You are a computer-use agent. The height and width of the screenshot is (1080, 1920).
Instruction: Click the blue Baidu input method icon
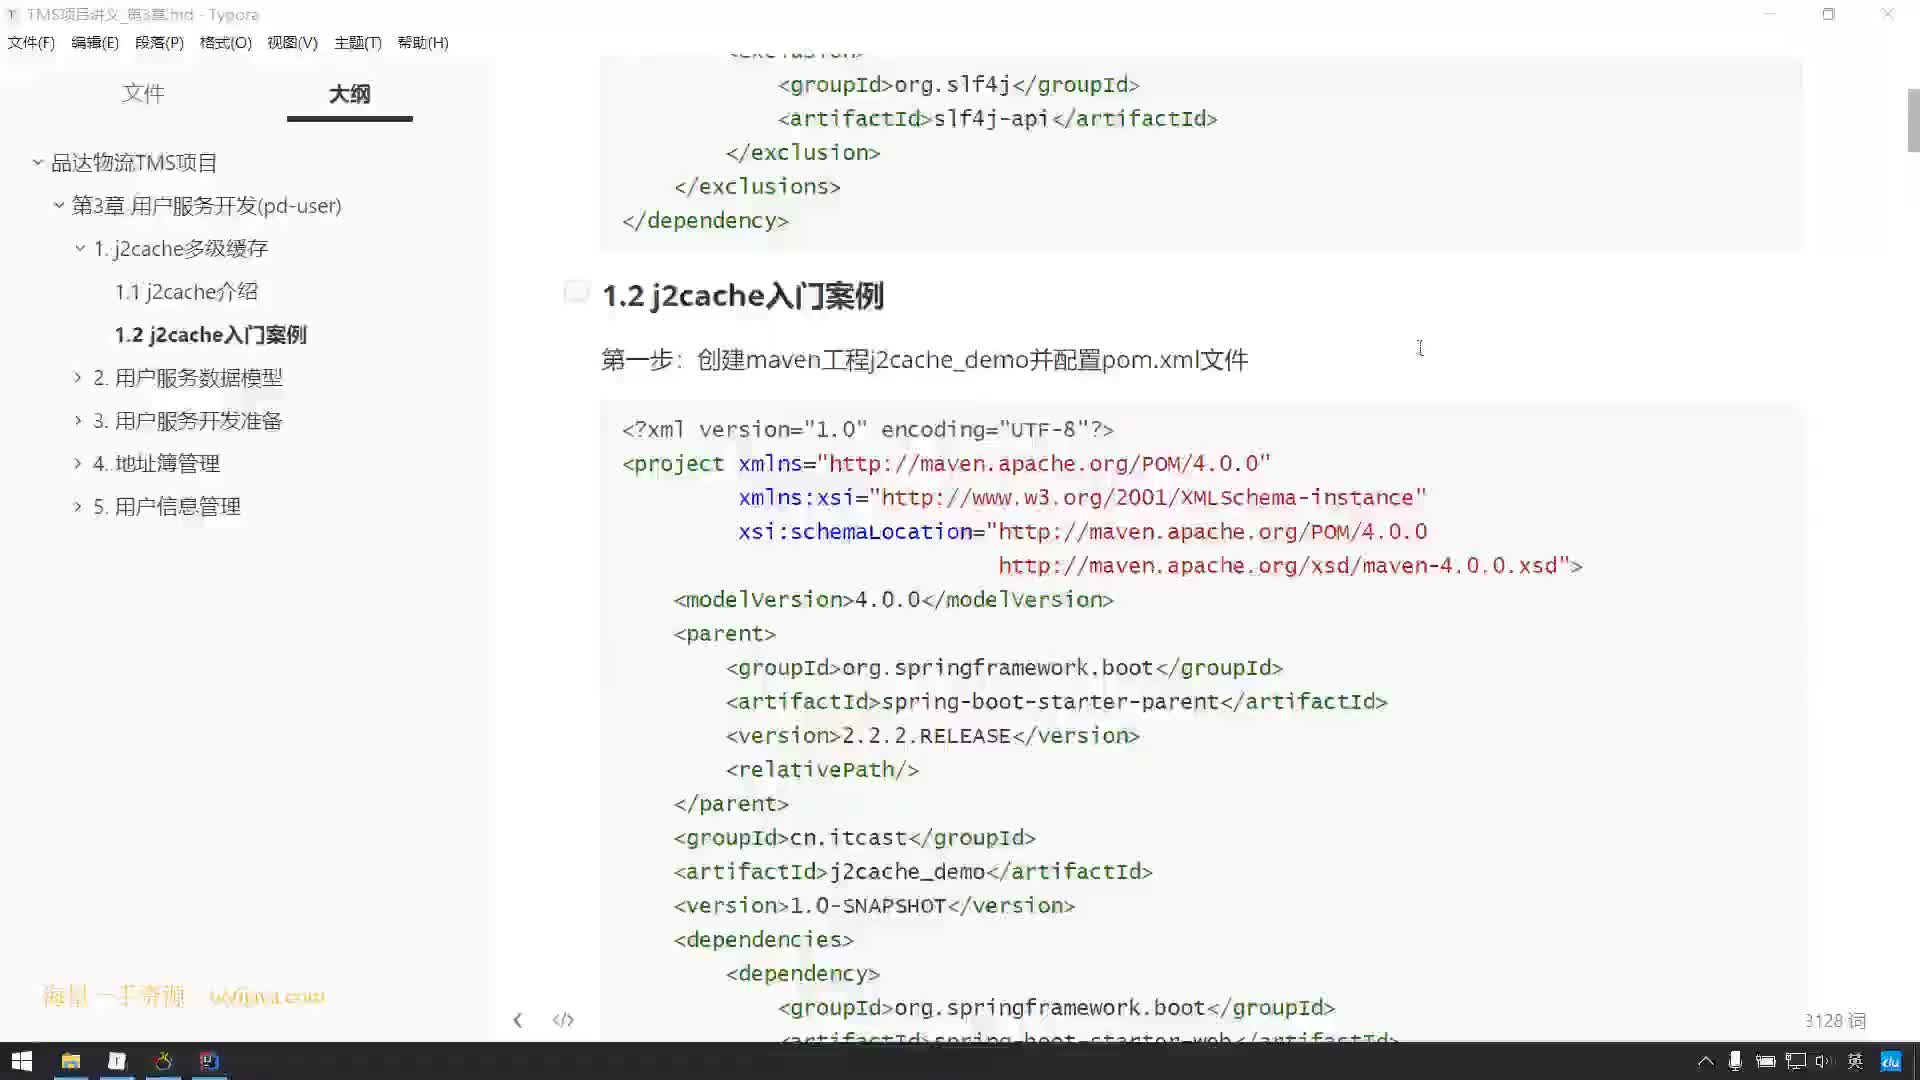click(x=1890, y=1061)
